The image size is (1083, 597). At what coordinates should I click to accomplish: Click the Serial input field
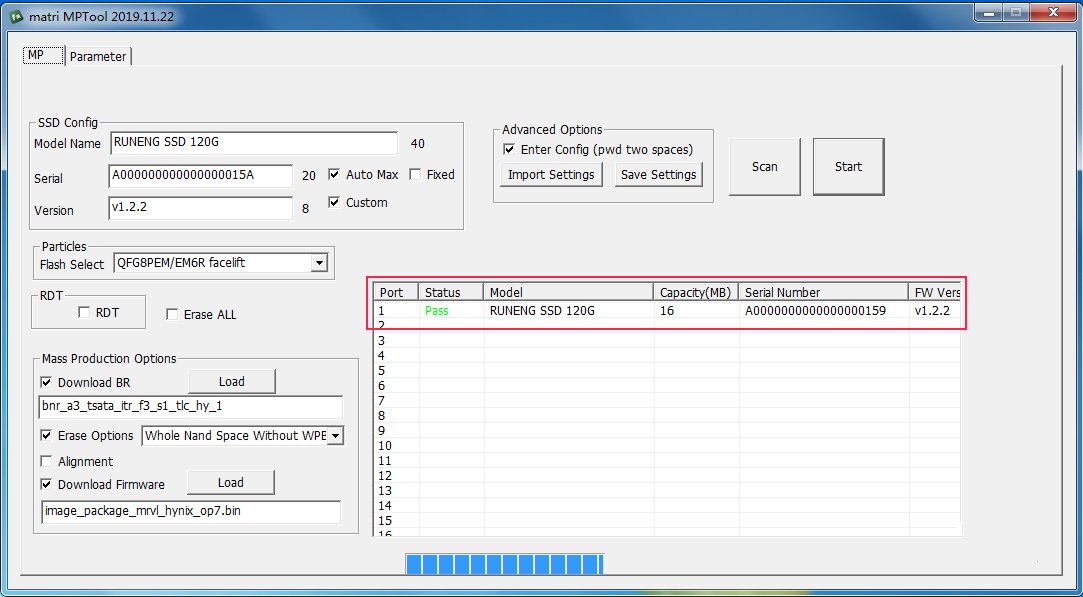[200, 176]
